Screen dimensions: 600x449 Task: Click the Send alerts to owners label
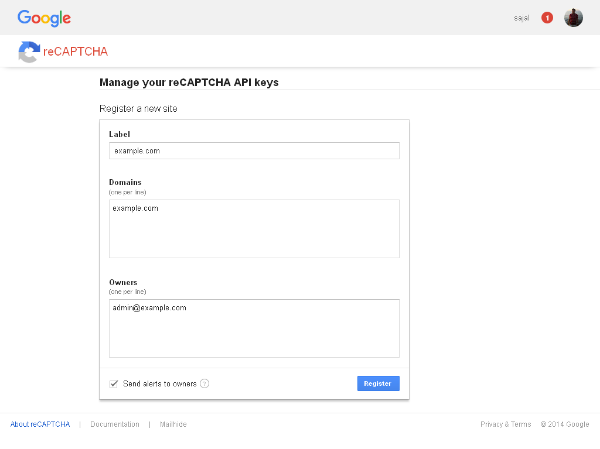(x=160, y=384)
